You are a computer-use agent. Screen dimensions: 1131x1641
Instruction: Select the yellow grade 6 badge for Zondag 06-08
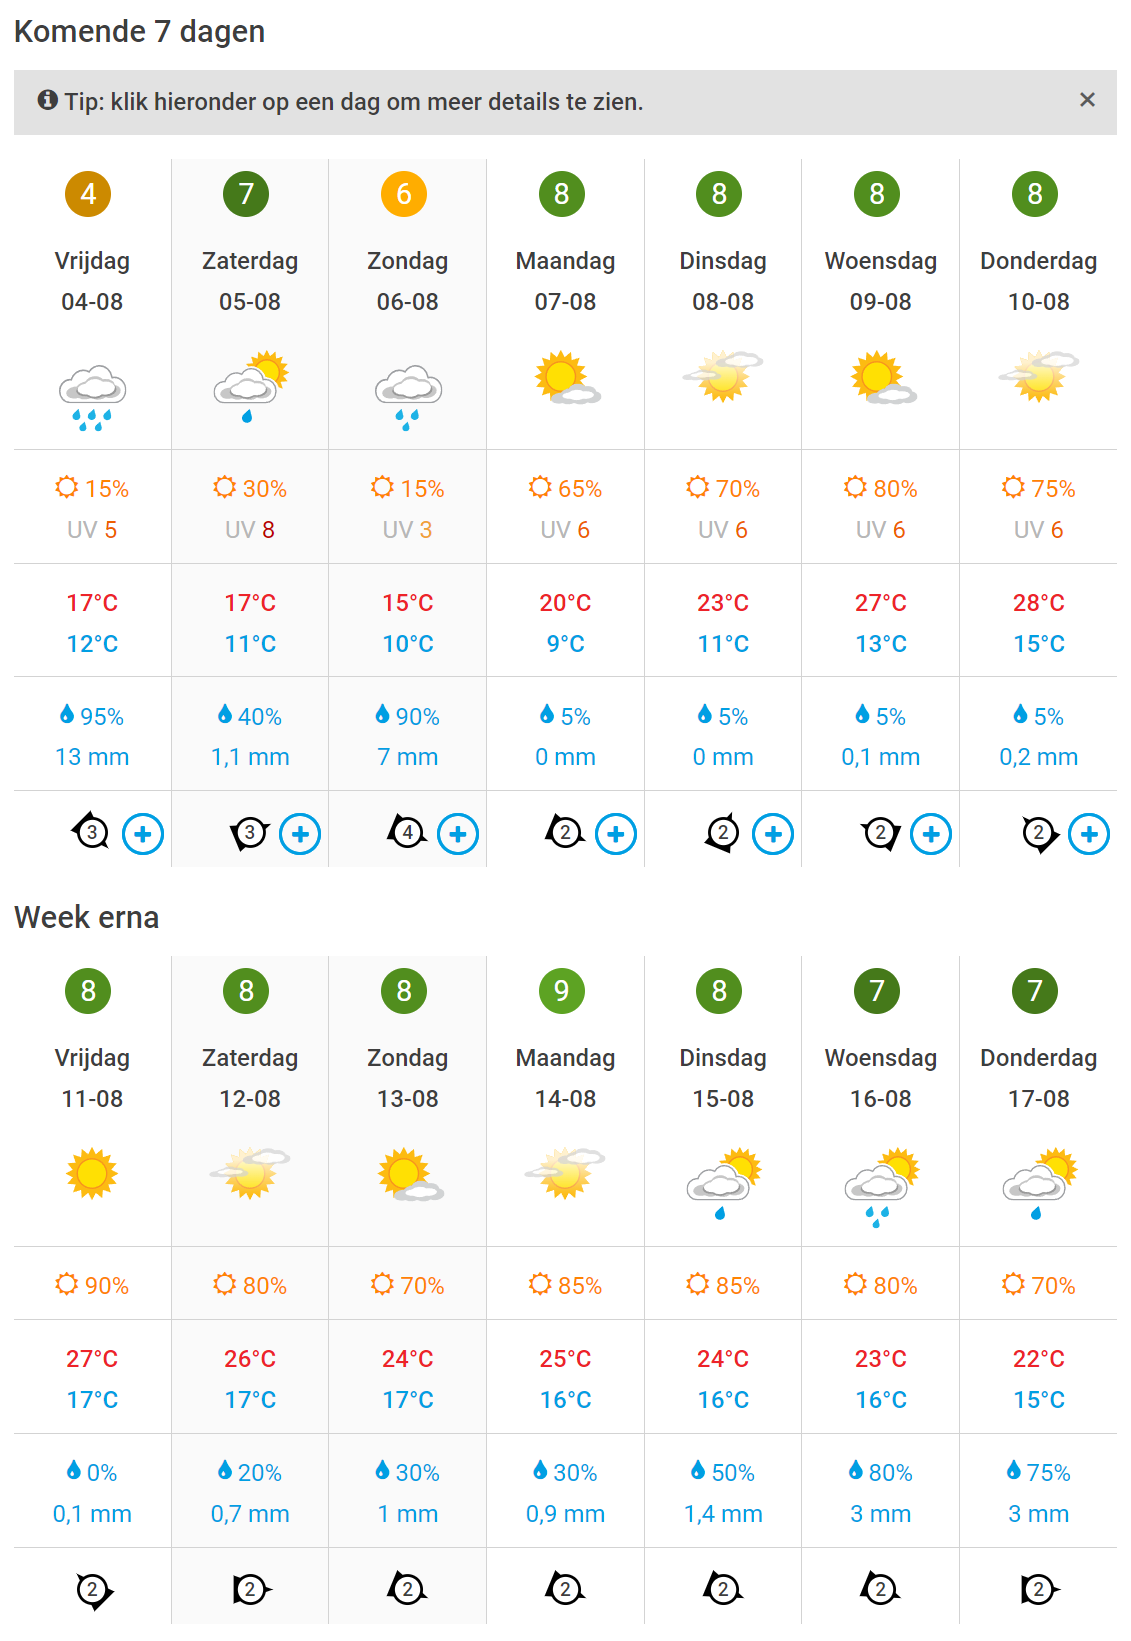[404, 194]
